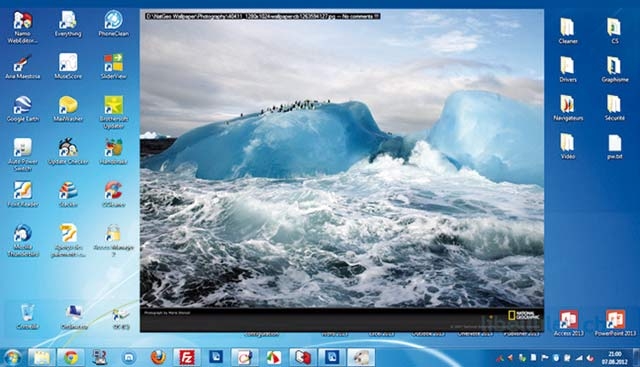The width and height of the screenshot is (640, 367).
Task: Click Windows Explorer folder in taskbar
Action: click(42, 358)
